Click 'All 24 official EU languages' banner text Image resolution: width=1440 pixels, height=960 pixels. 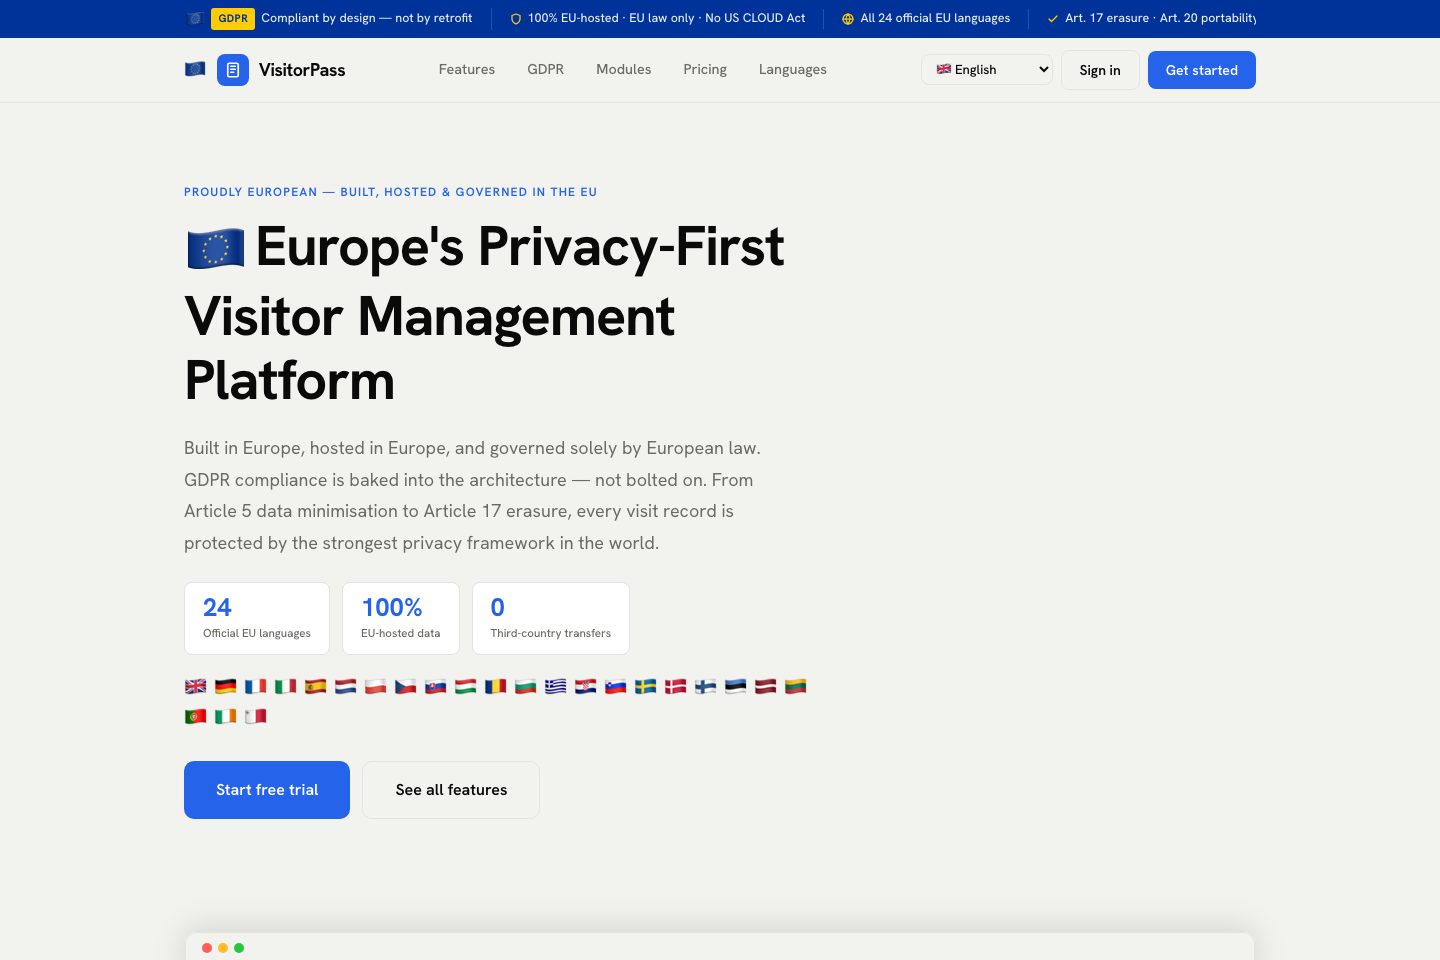point(935,18)
